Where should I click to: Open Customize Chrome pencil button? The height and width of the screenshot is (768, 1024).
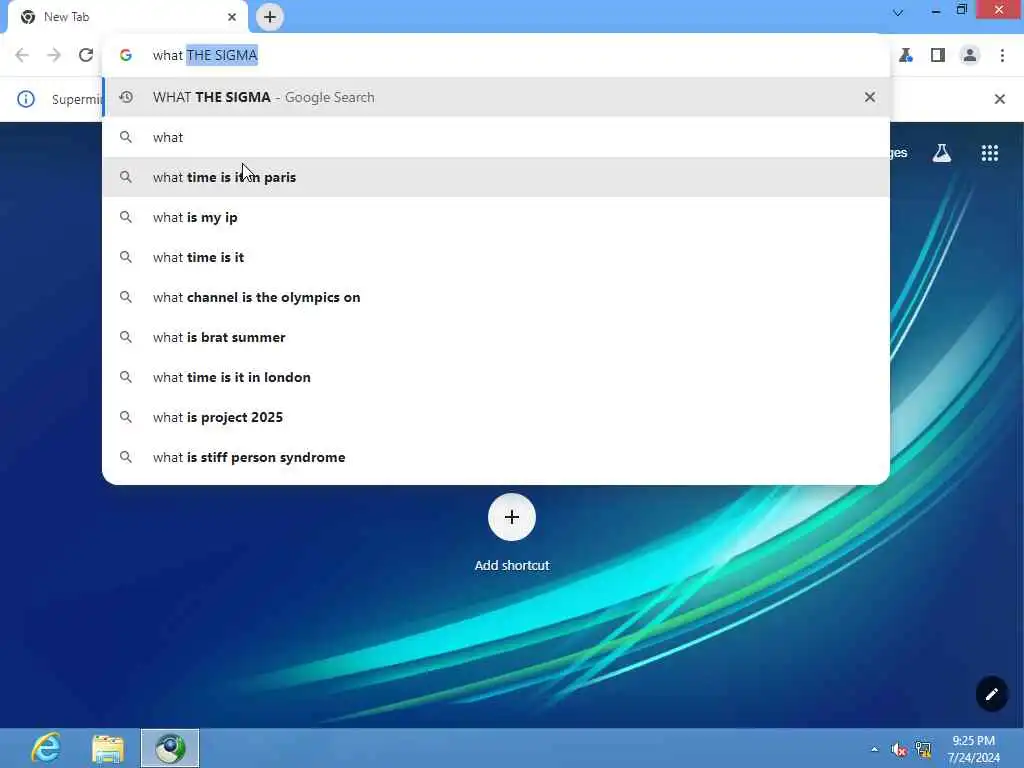(x=991, y=694)
